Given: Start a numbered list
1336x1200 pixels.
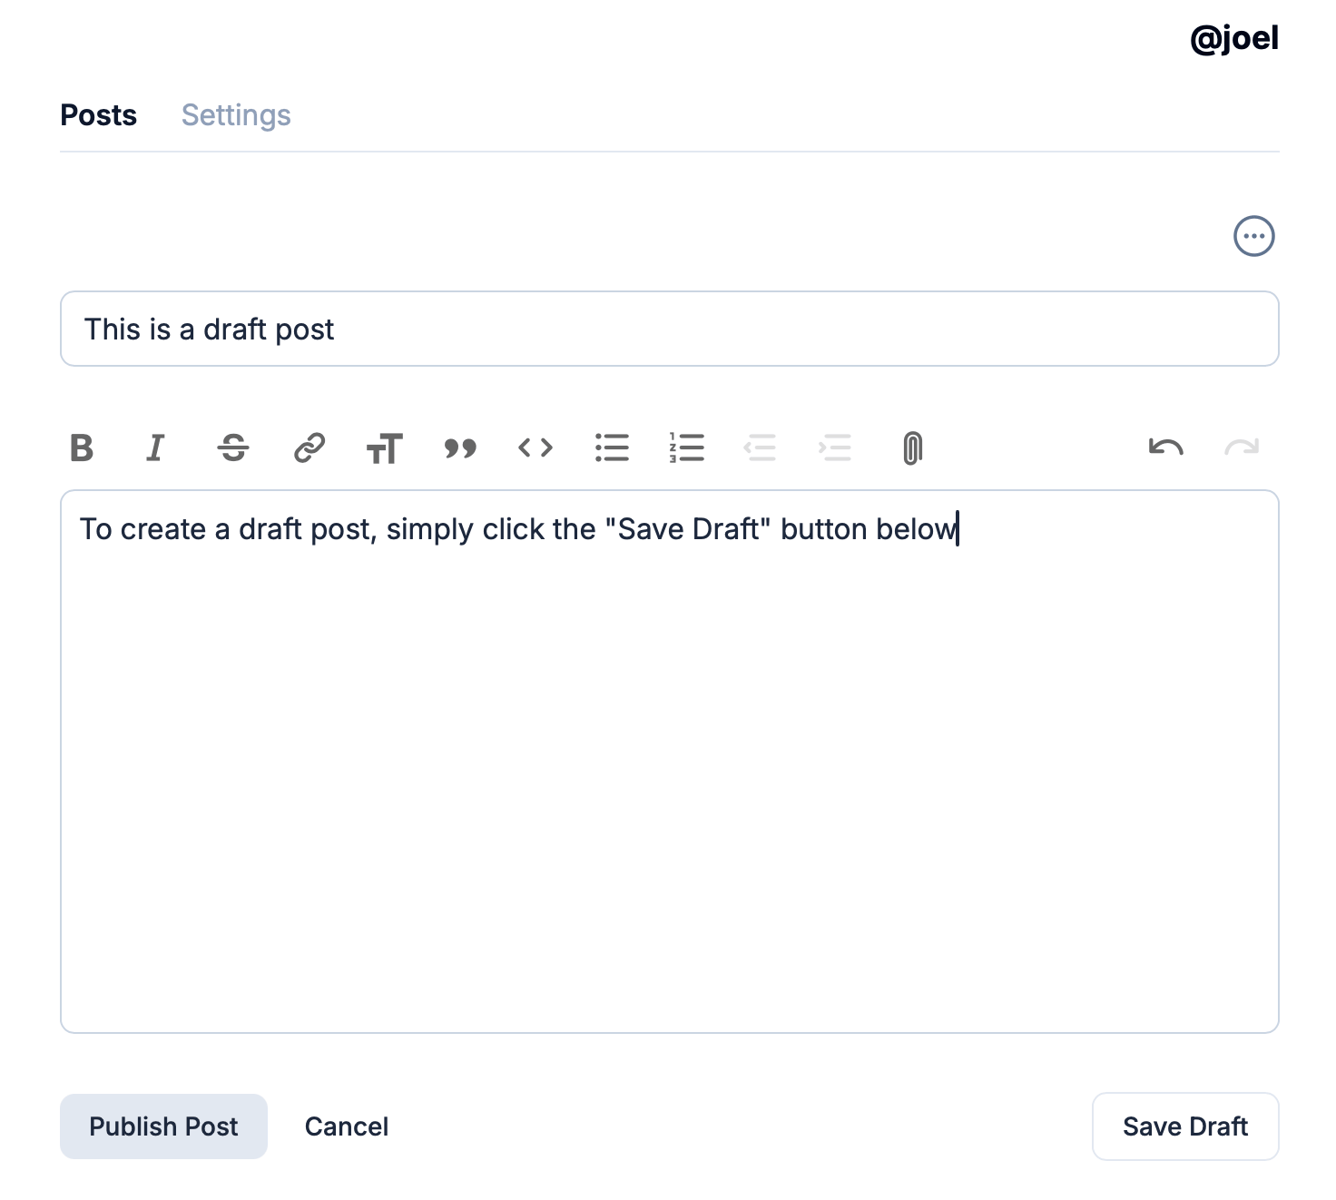Looking at the screenshot, I should [687, 448].
